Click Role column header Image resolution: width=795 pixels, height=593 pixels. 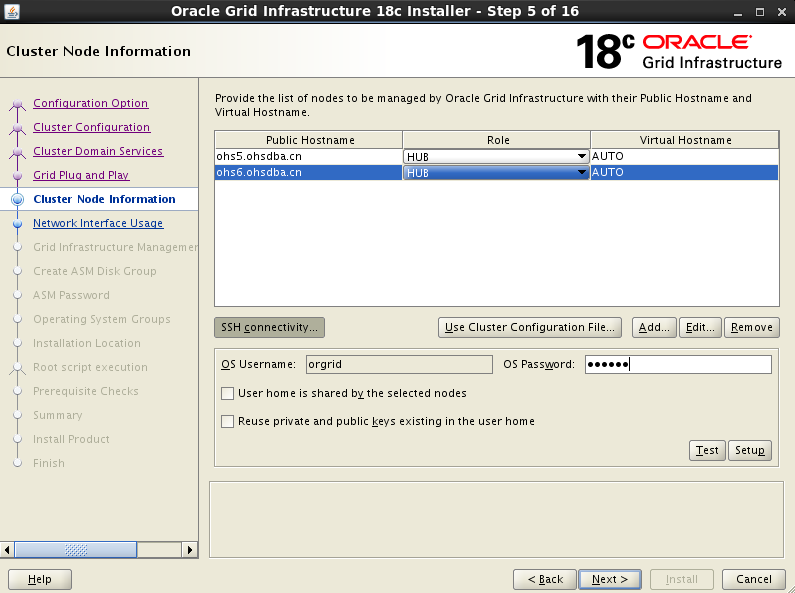[x=496, y=140]
